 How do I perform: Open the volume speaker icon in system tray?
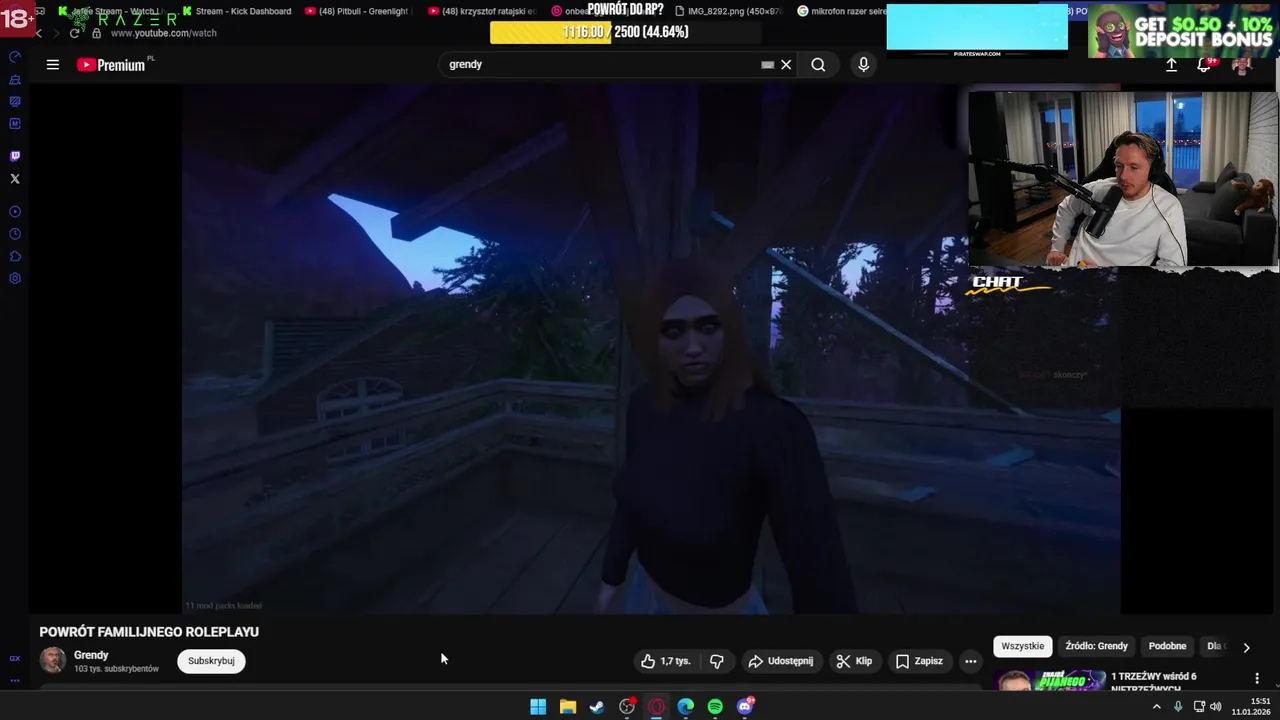coord(1215,707)
